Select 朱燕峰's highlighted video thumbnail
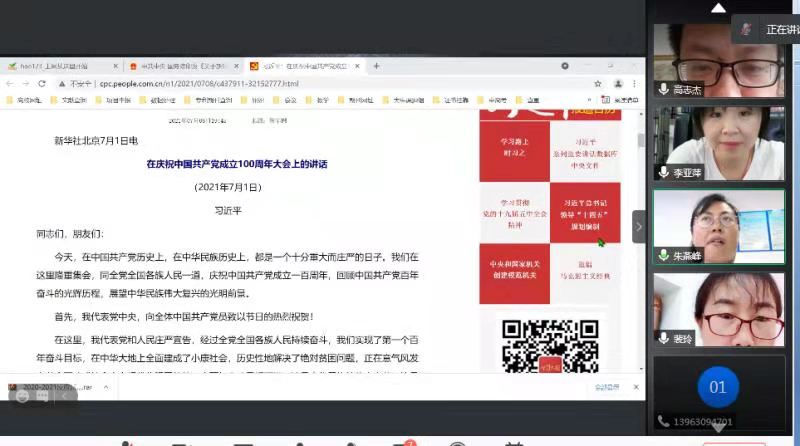This screenshot has height=446, width=800. pyautogui.click(x=719, y=227)
